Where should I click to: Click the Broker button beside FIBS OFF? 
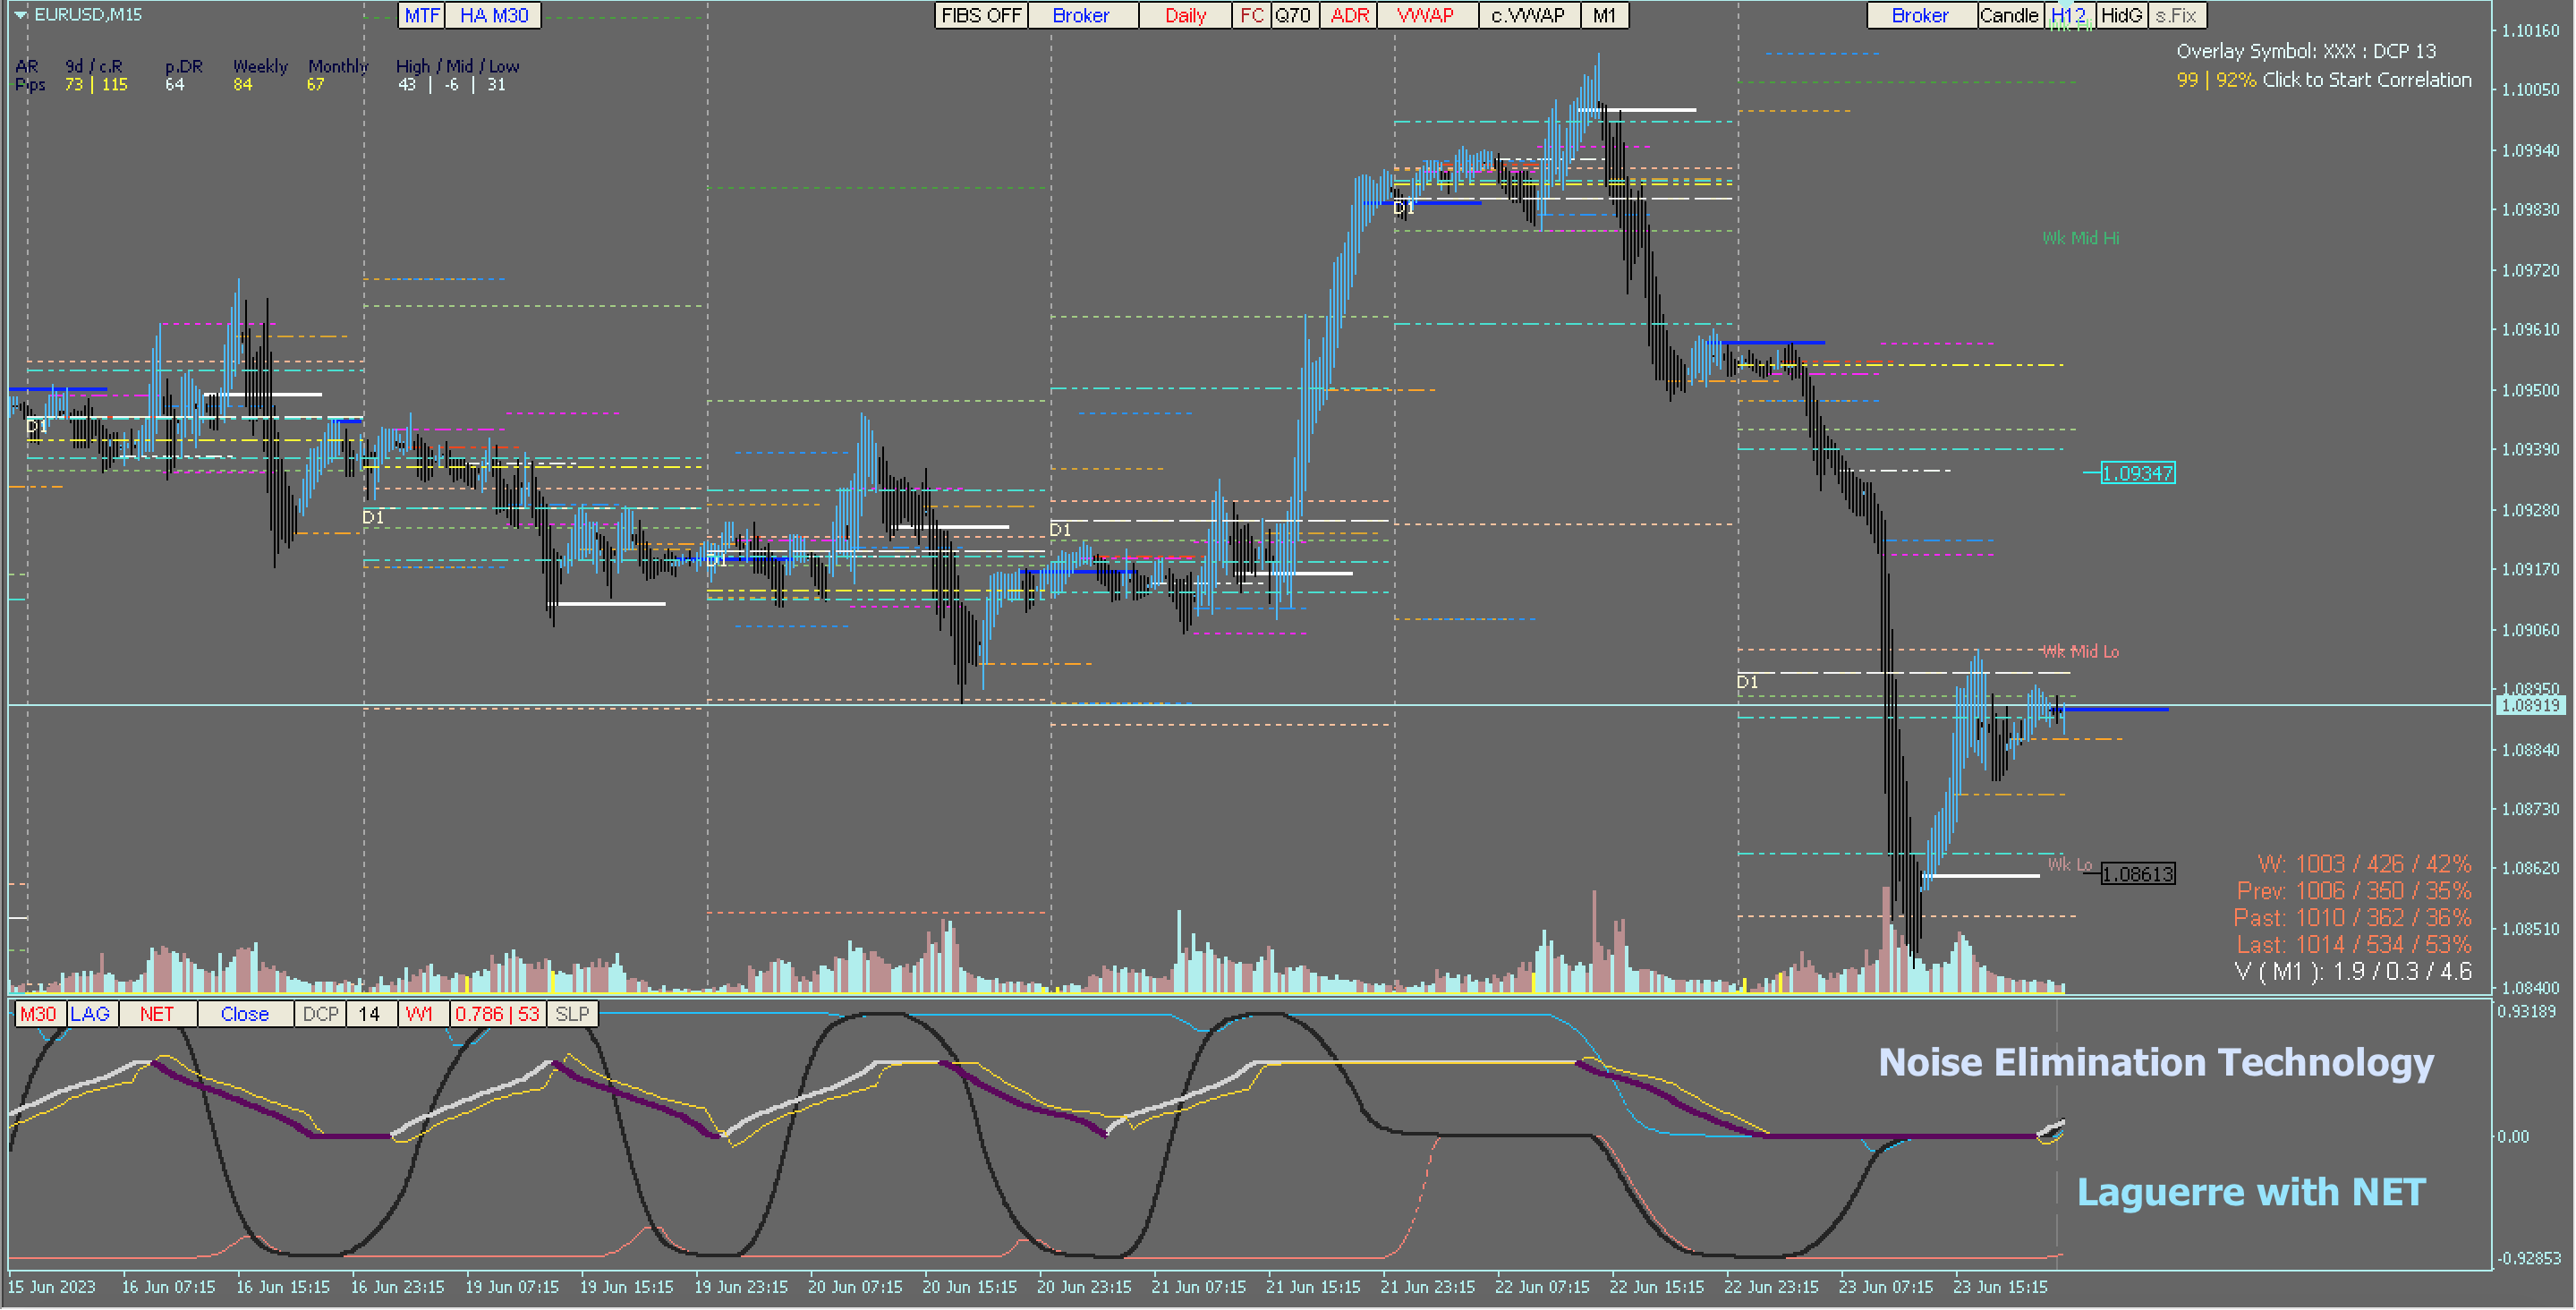pos(1081,15)
